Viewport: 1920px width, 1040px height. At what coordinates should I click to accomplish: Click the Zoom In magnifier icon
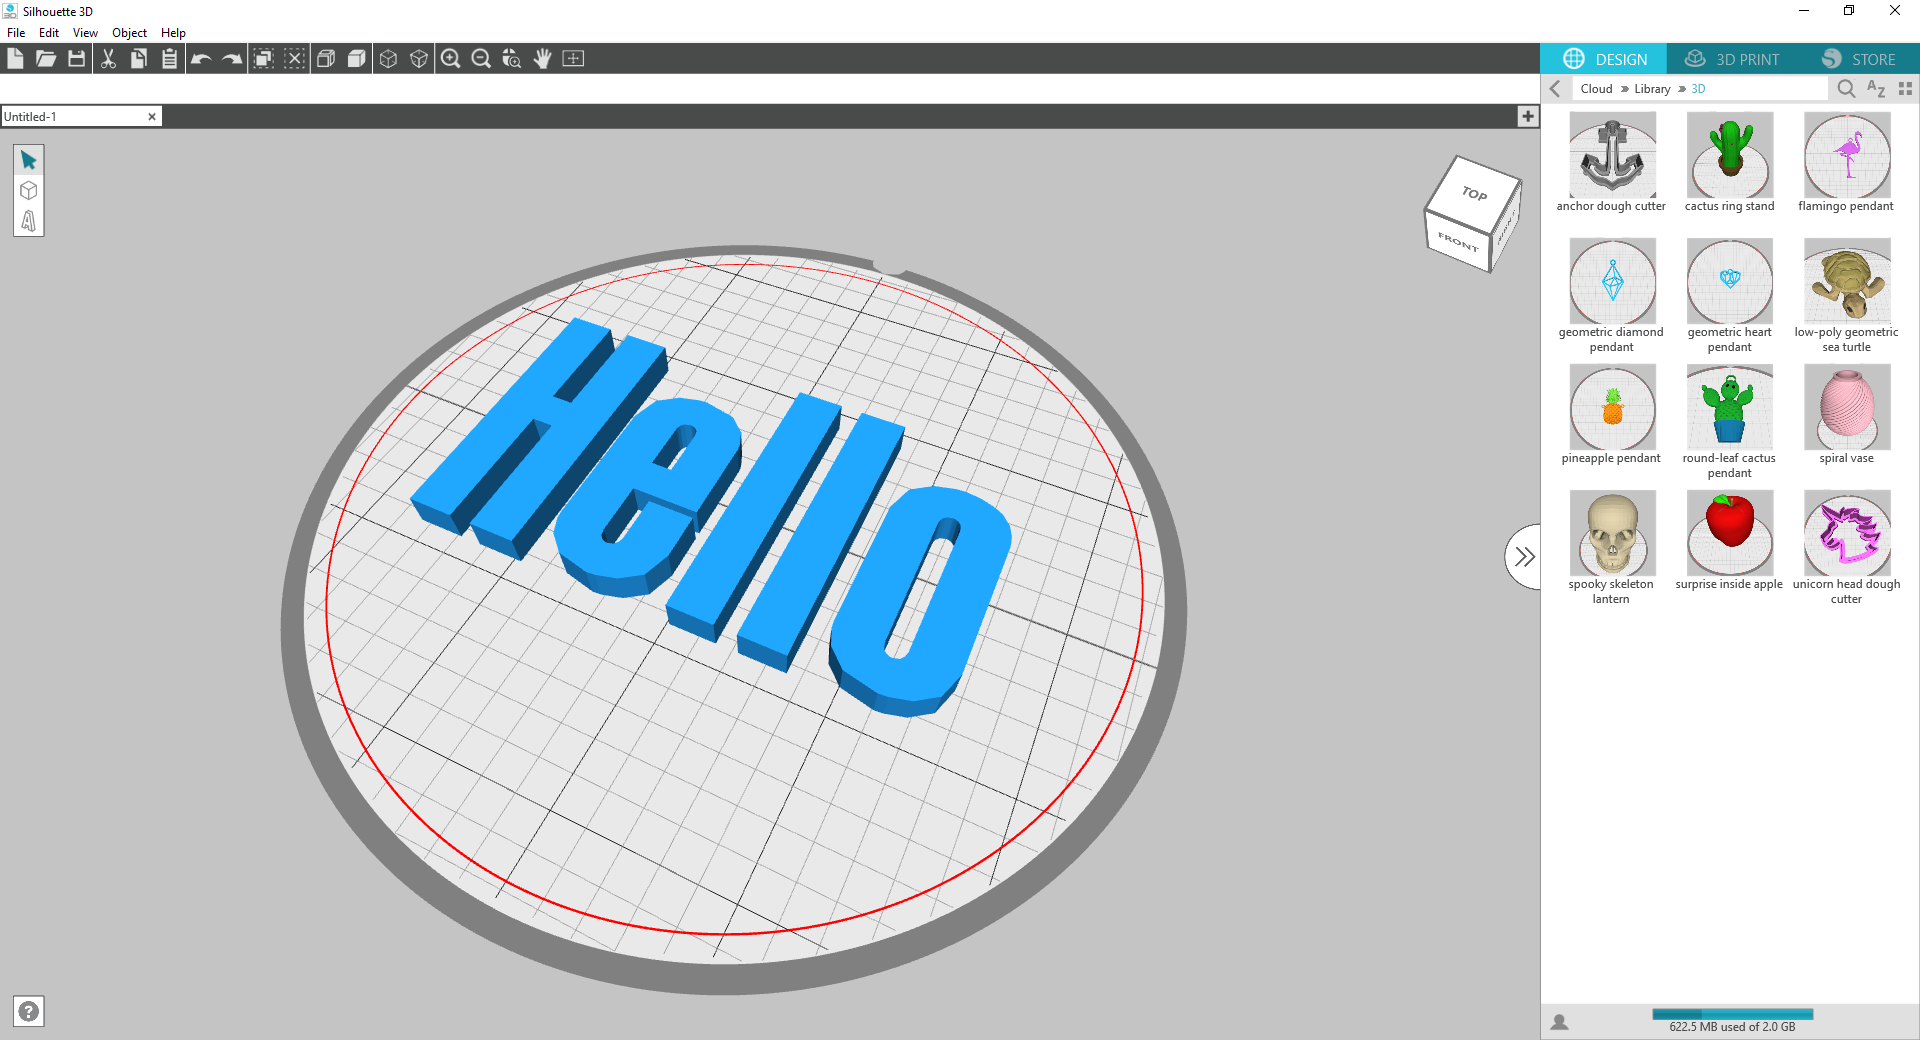tap(451, 59)
